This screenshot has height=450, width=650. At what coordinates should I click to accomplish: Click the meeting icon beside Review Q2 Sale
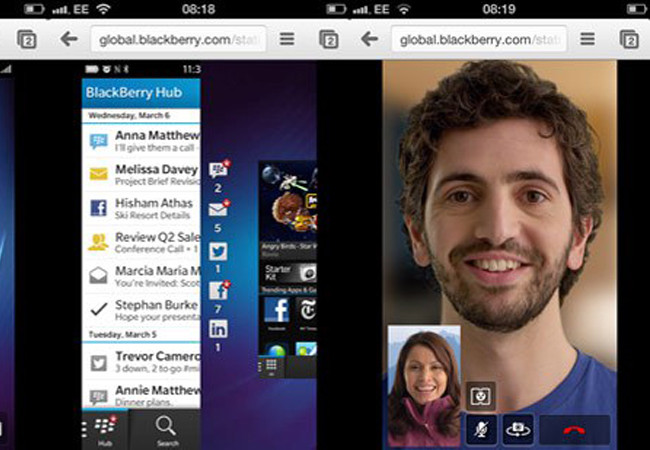click(99, 242)
